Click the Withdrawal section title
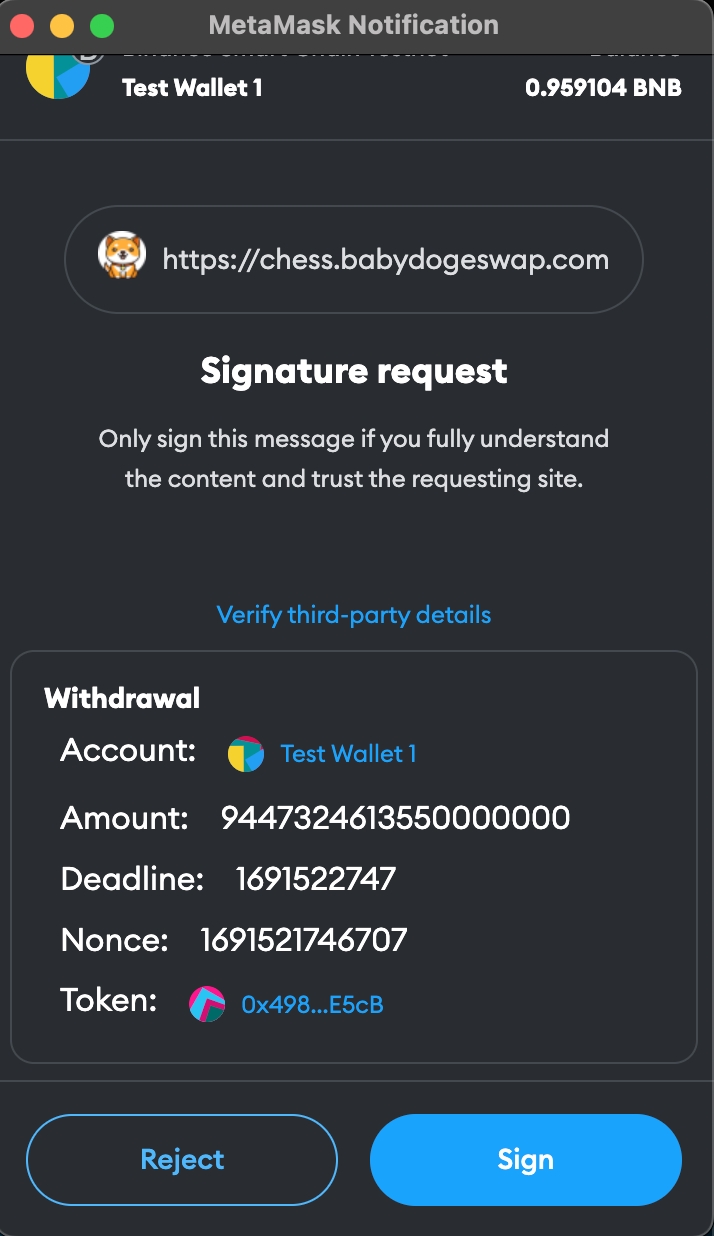This screenshot has height=1236, width=714. (122, 698)
